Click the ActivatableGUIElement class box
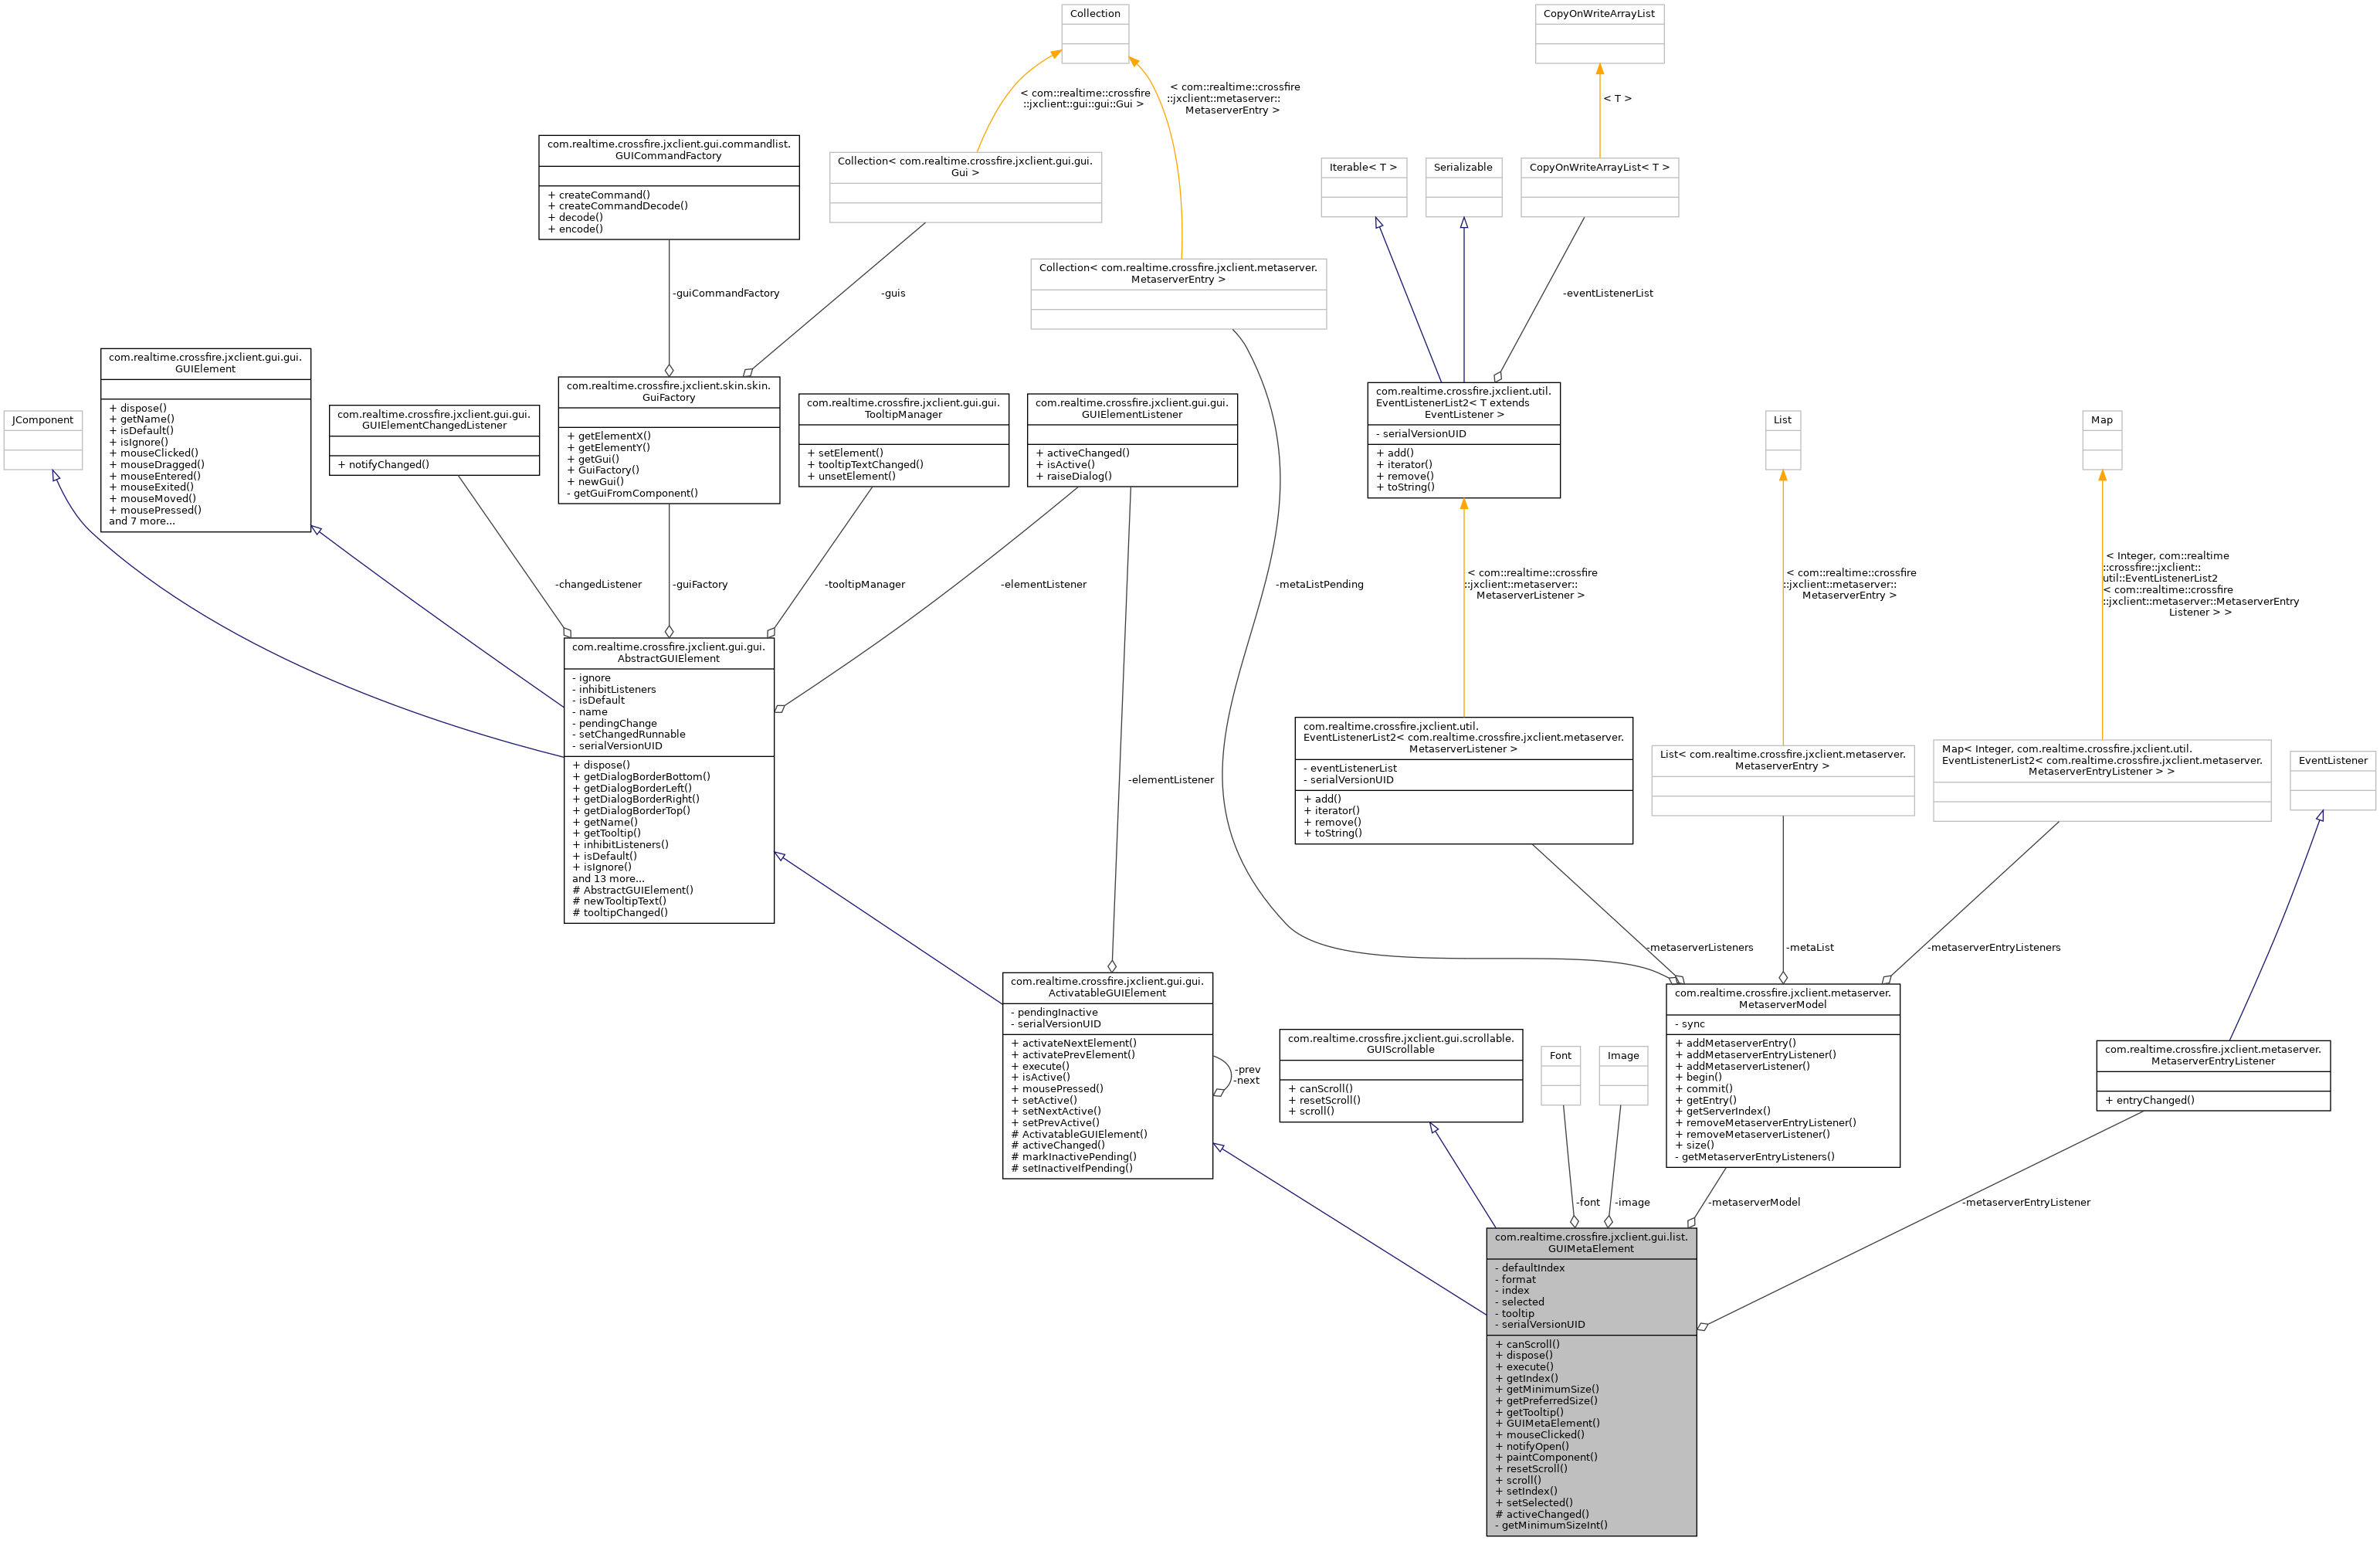 (x=1107, y=1075)
